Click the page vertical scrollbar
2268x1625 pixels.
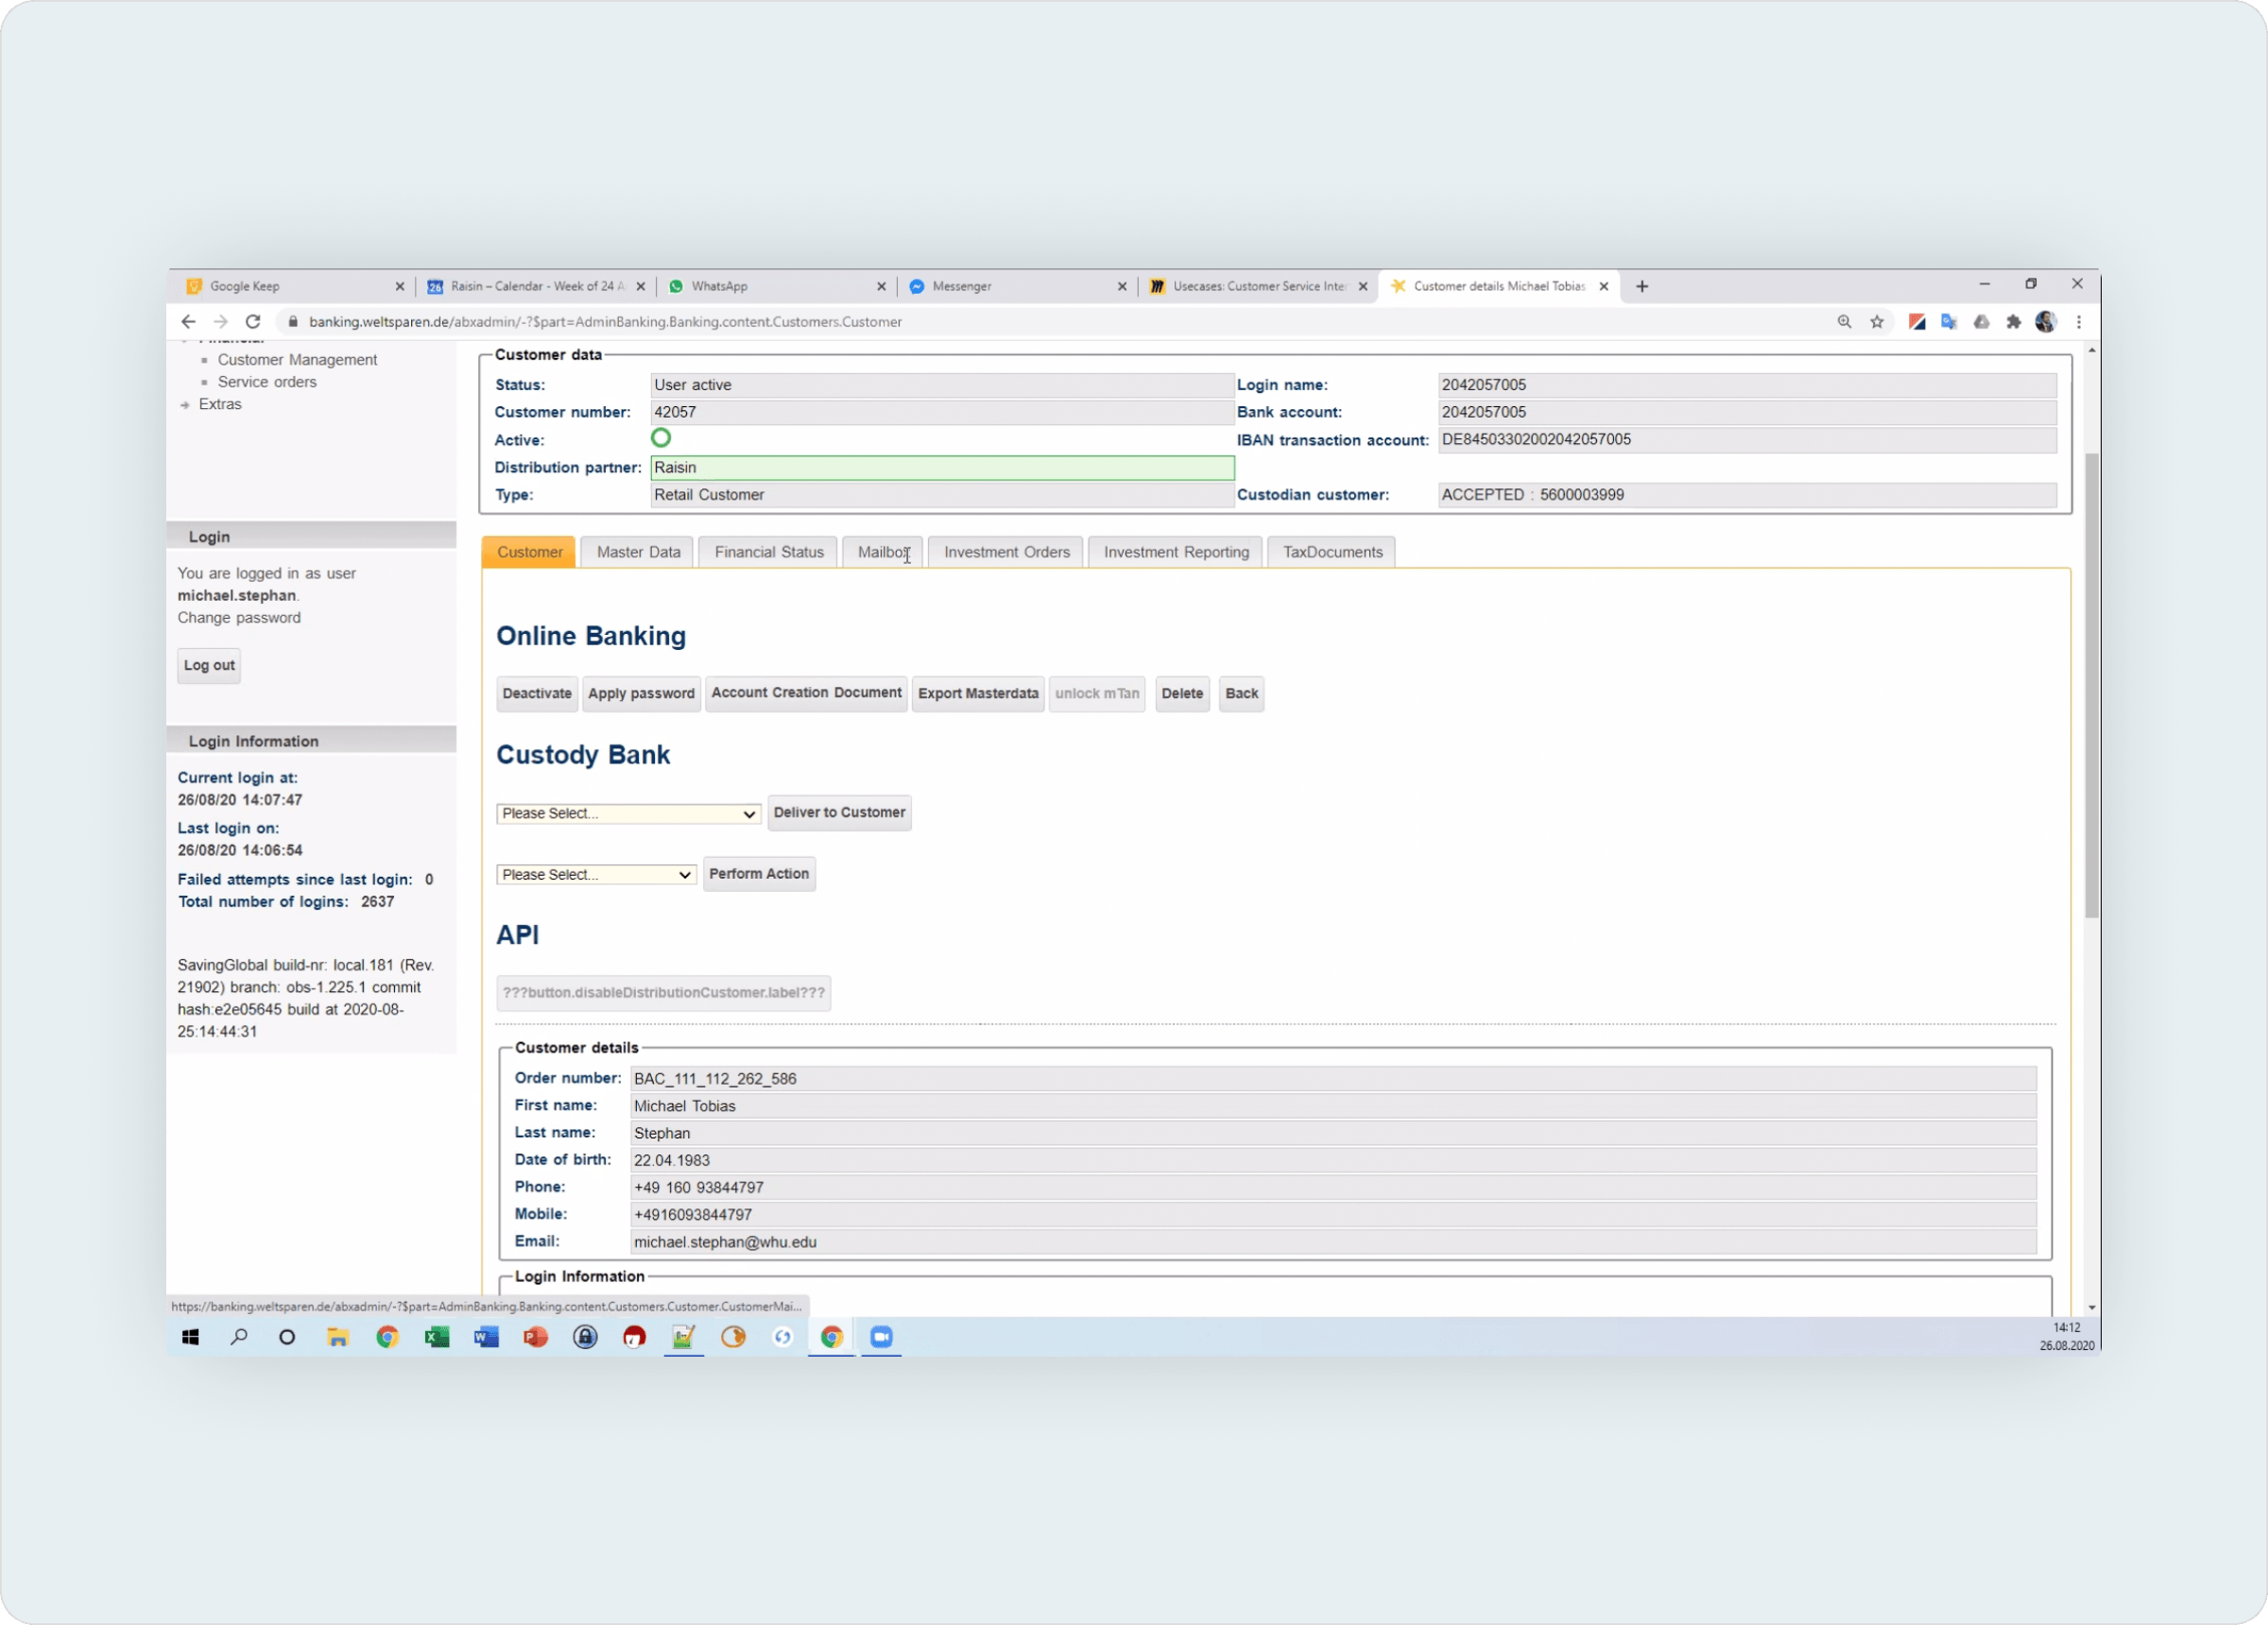pos(2091,685)
